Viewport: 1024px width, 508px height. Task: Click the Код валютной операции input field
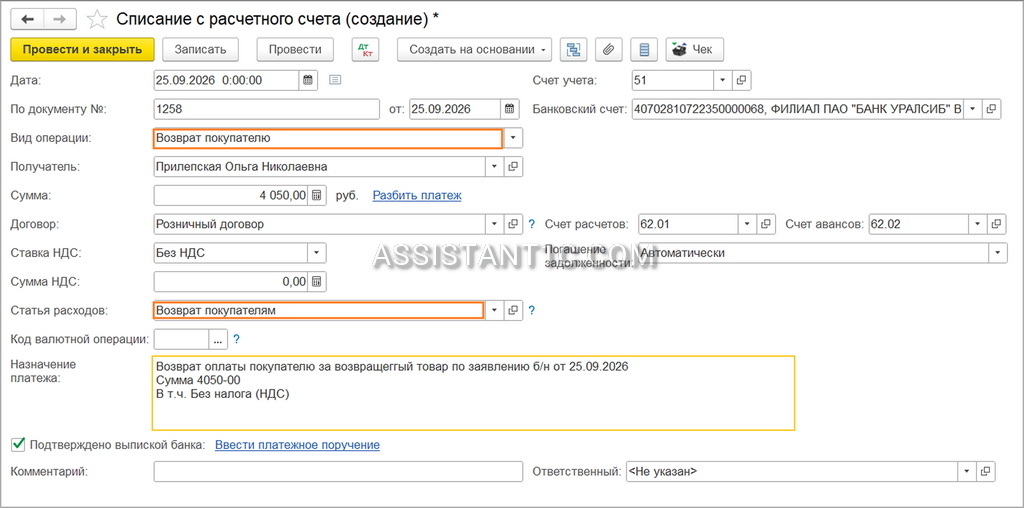click(182, 339)
